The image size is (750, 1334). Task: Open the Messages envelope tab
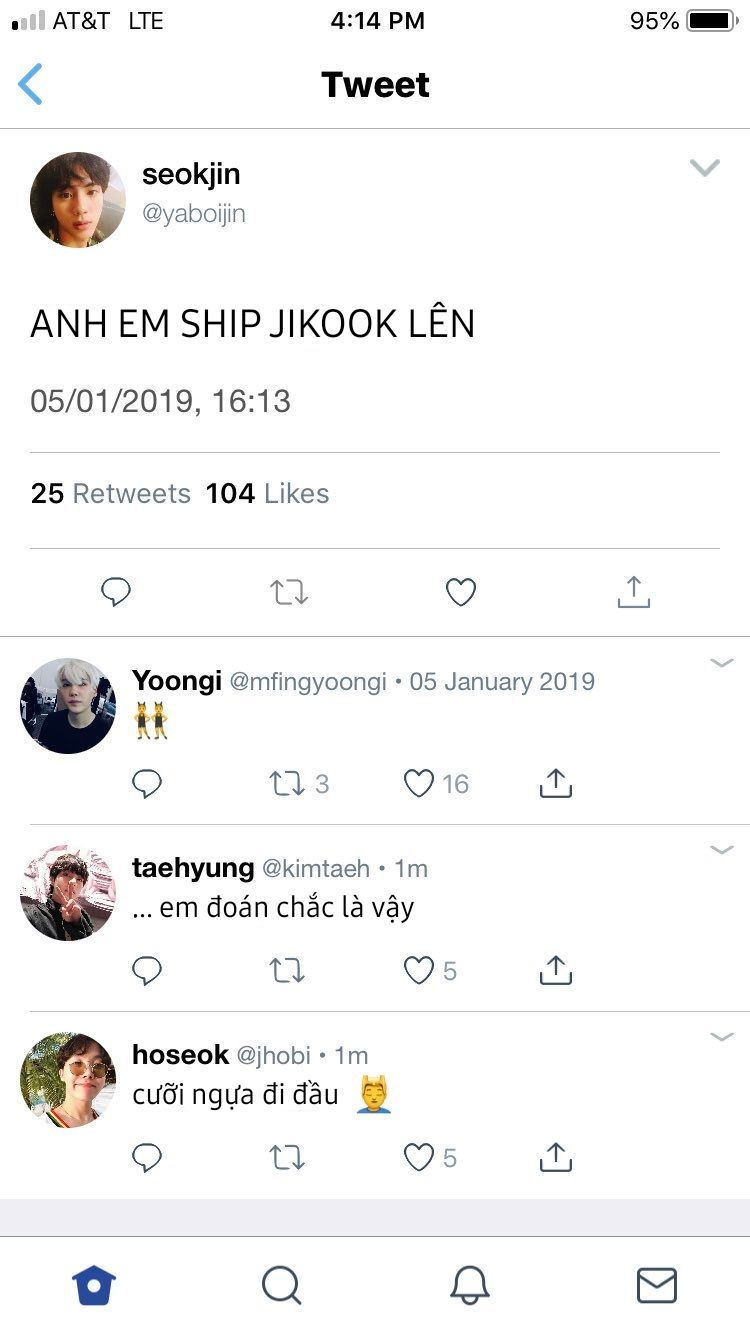pos(657,1285)
